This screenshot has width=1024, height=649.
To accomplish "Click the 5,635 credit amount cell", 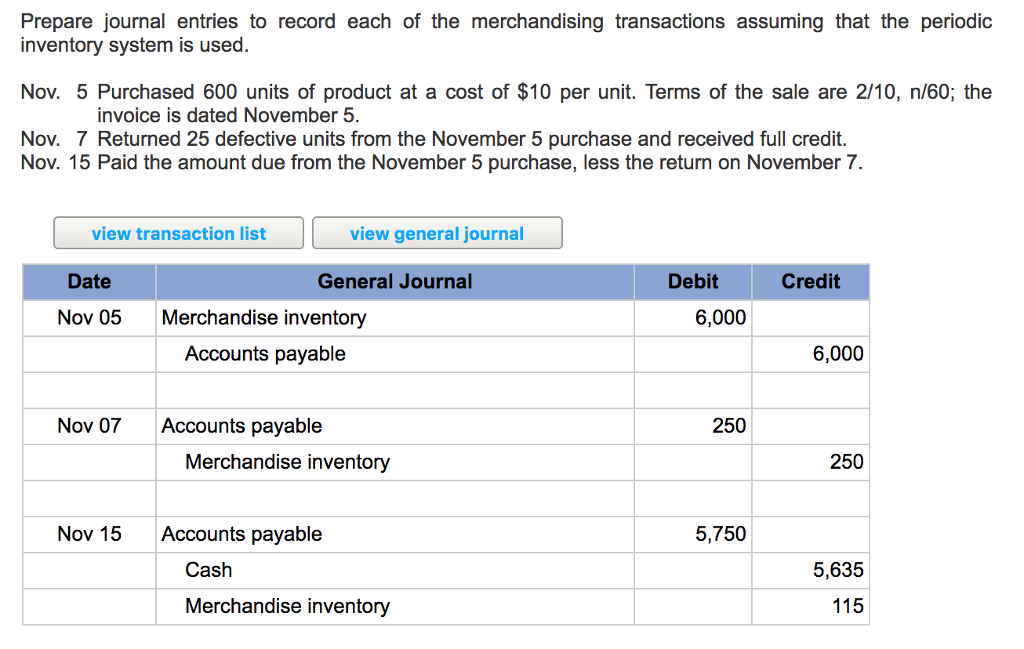I will pyautogui.click(x=810, y=570).
